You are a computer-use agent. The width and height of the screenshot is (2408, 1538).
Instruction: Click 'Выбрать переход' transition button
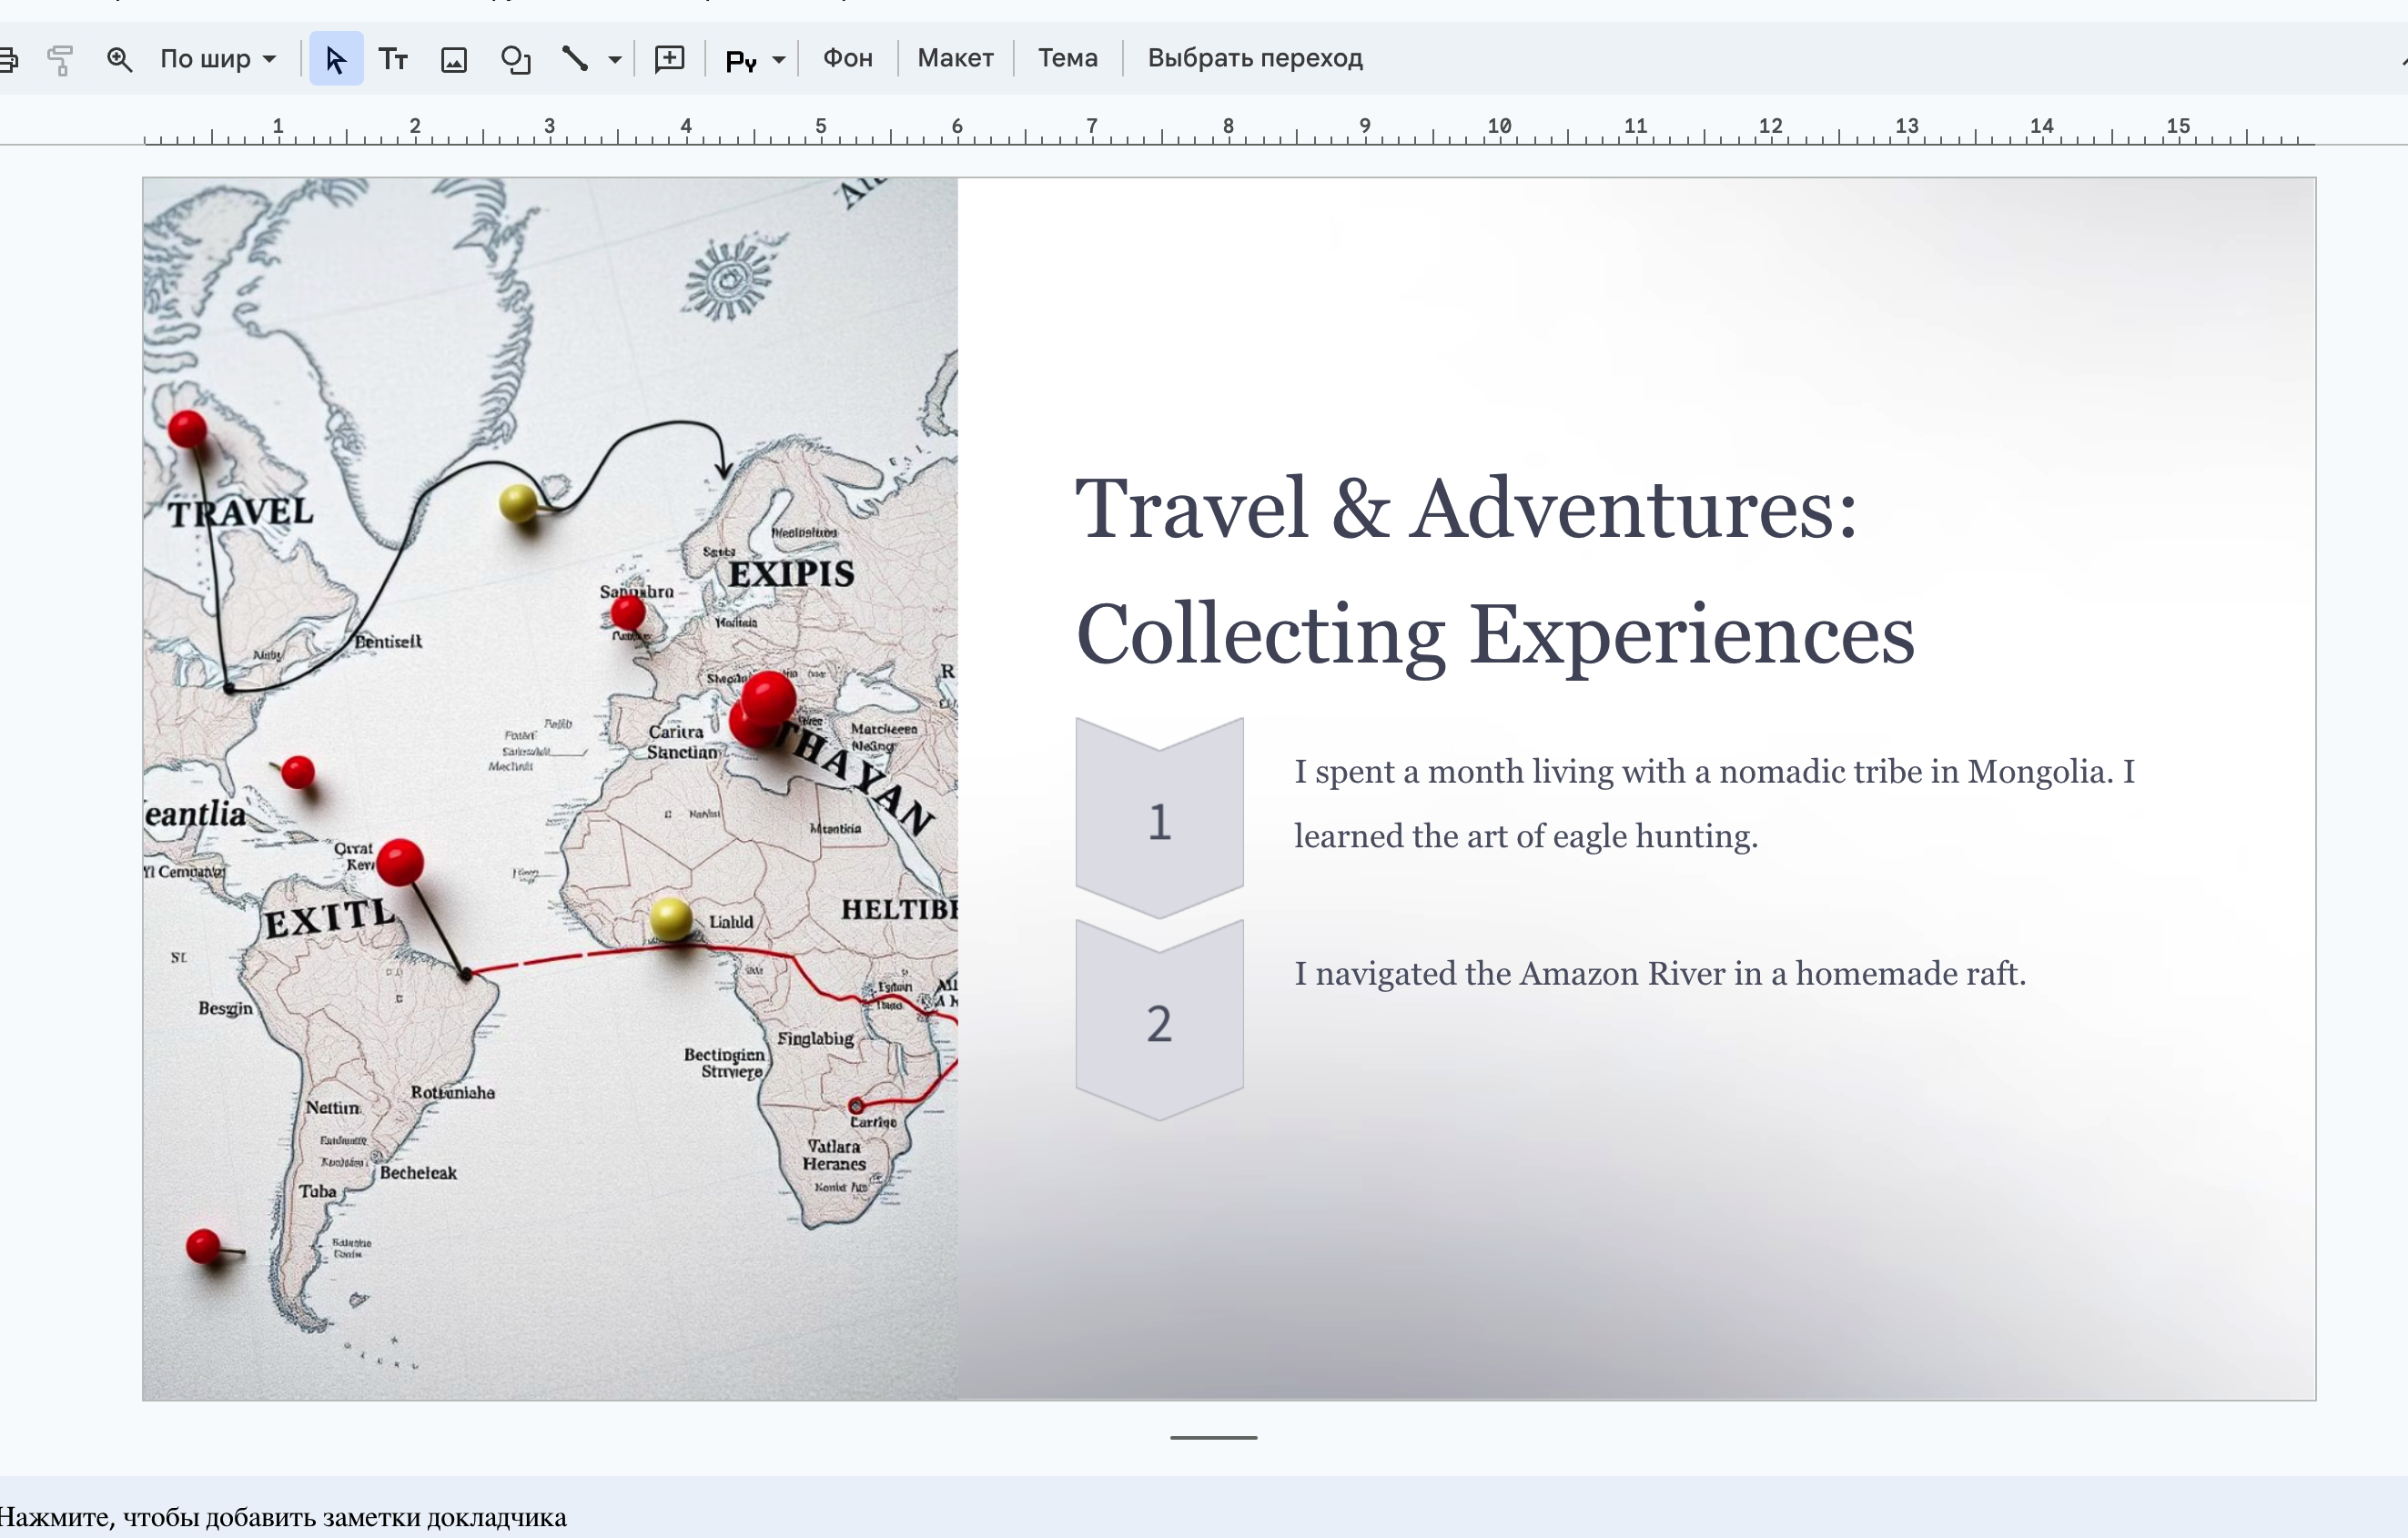1254,58
